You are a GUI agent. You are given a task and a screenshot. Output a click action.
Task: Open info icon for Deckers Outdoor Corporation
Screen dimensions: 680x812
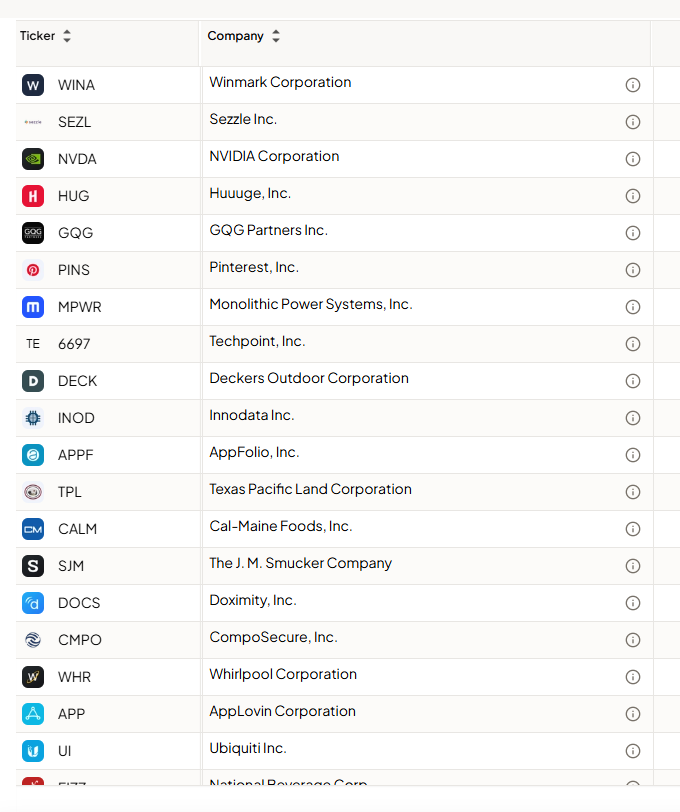click(633, 381)
